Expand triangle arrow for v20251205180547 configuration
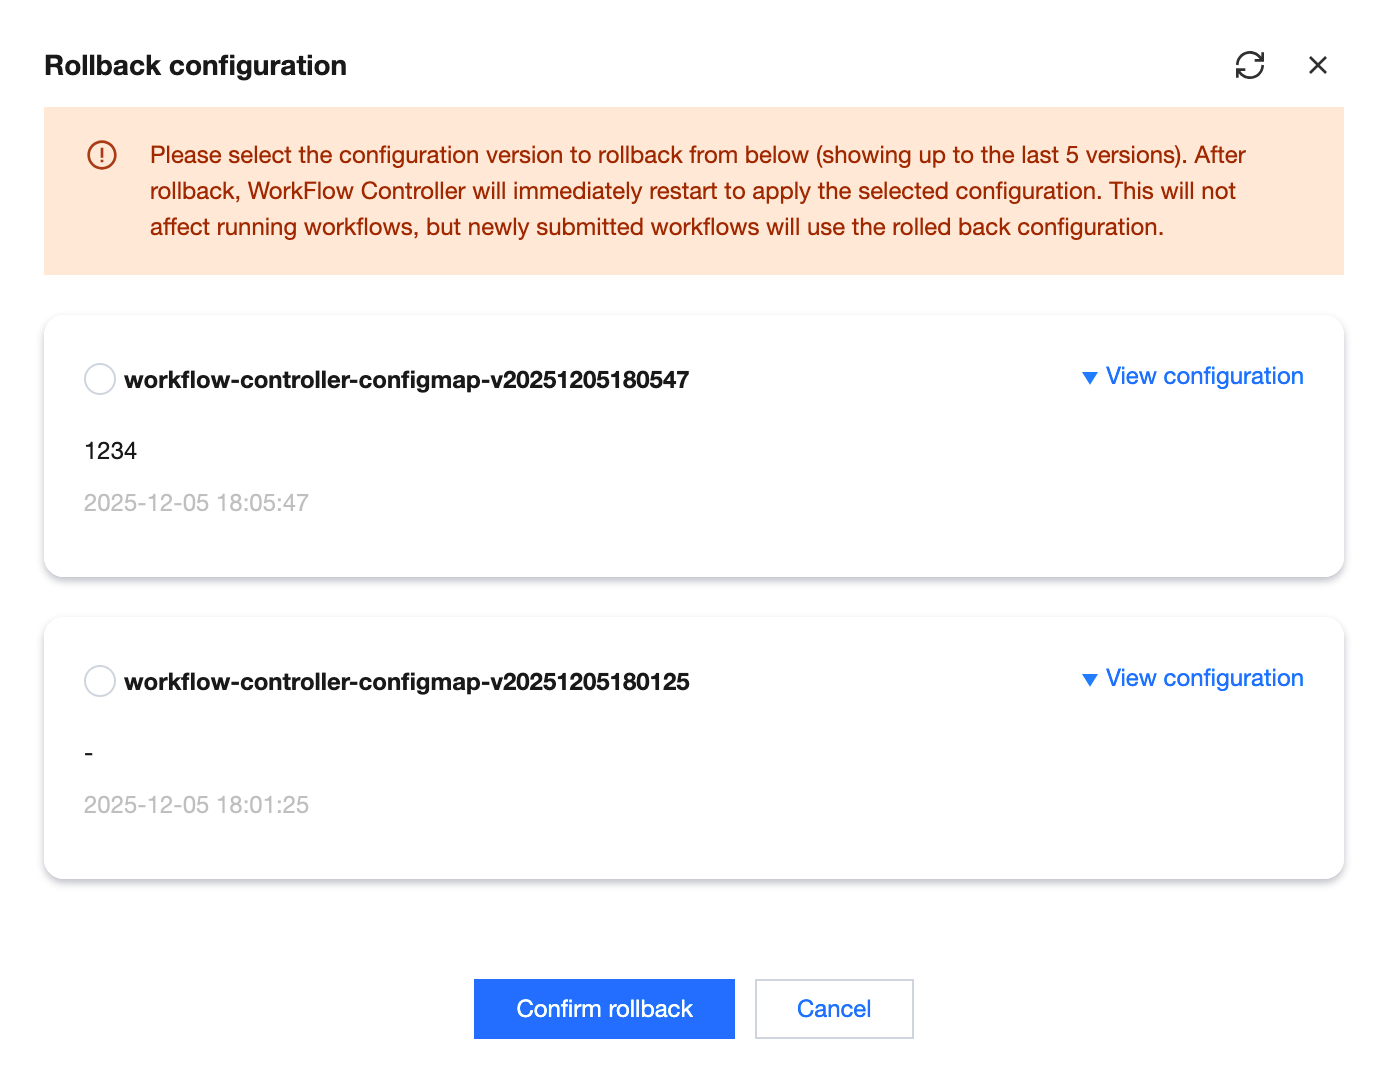 coord(1090,378)
